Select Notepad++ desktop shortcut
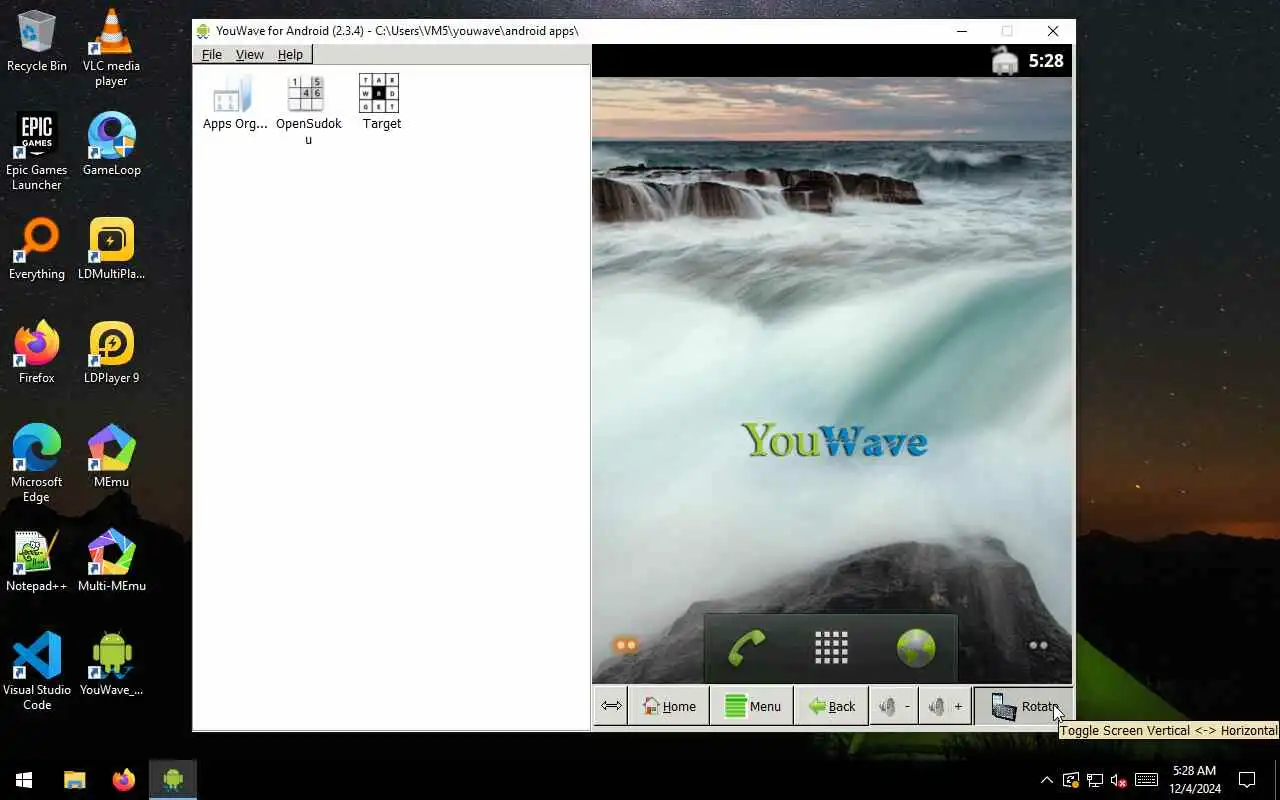The height and width of the screenshot is (800, 1280). pyautogui.click(x=37, y=561)
